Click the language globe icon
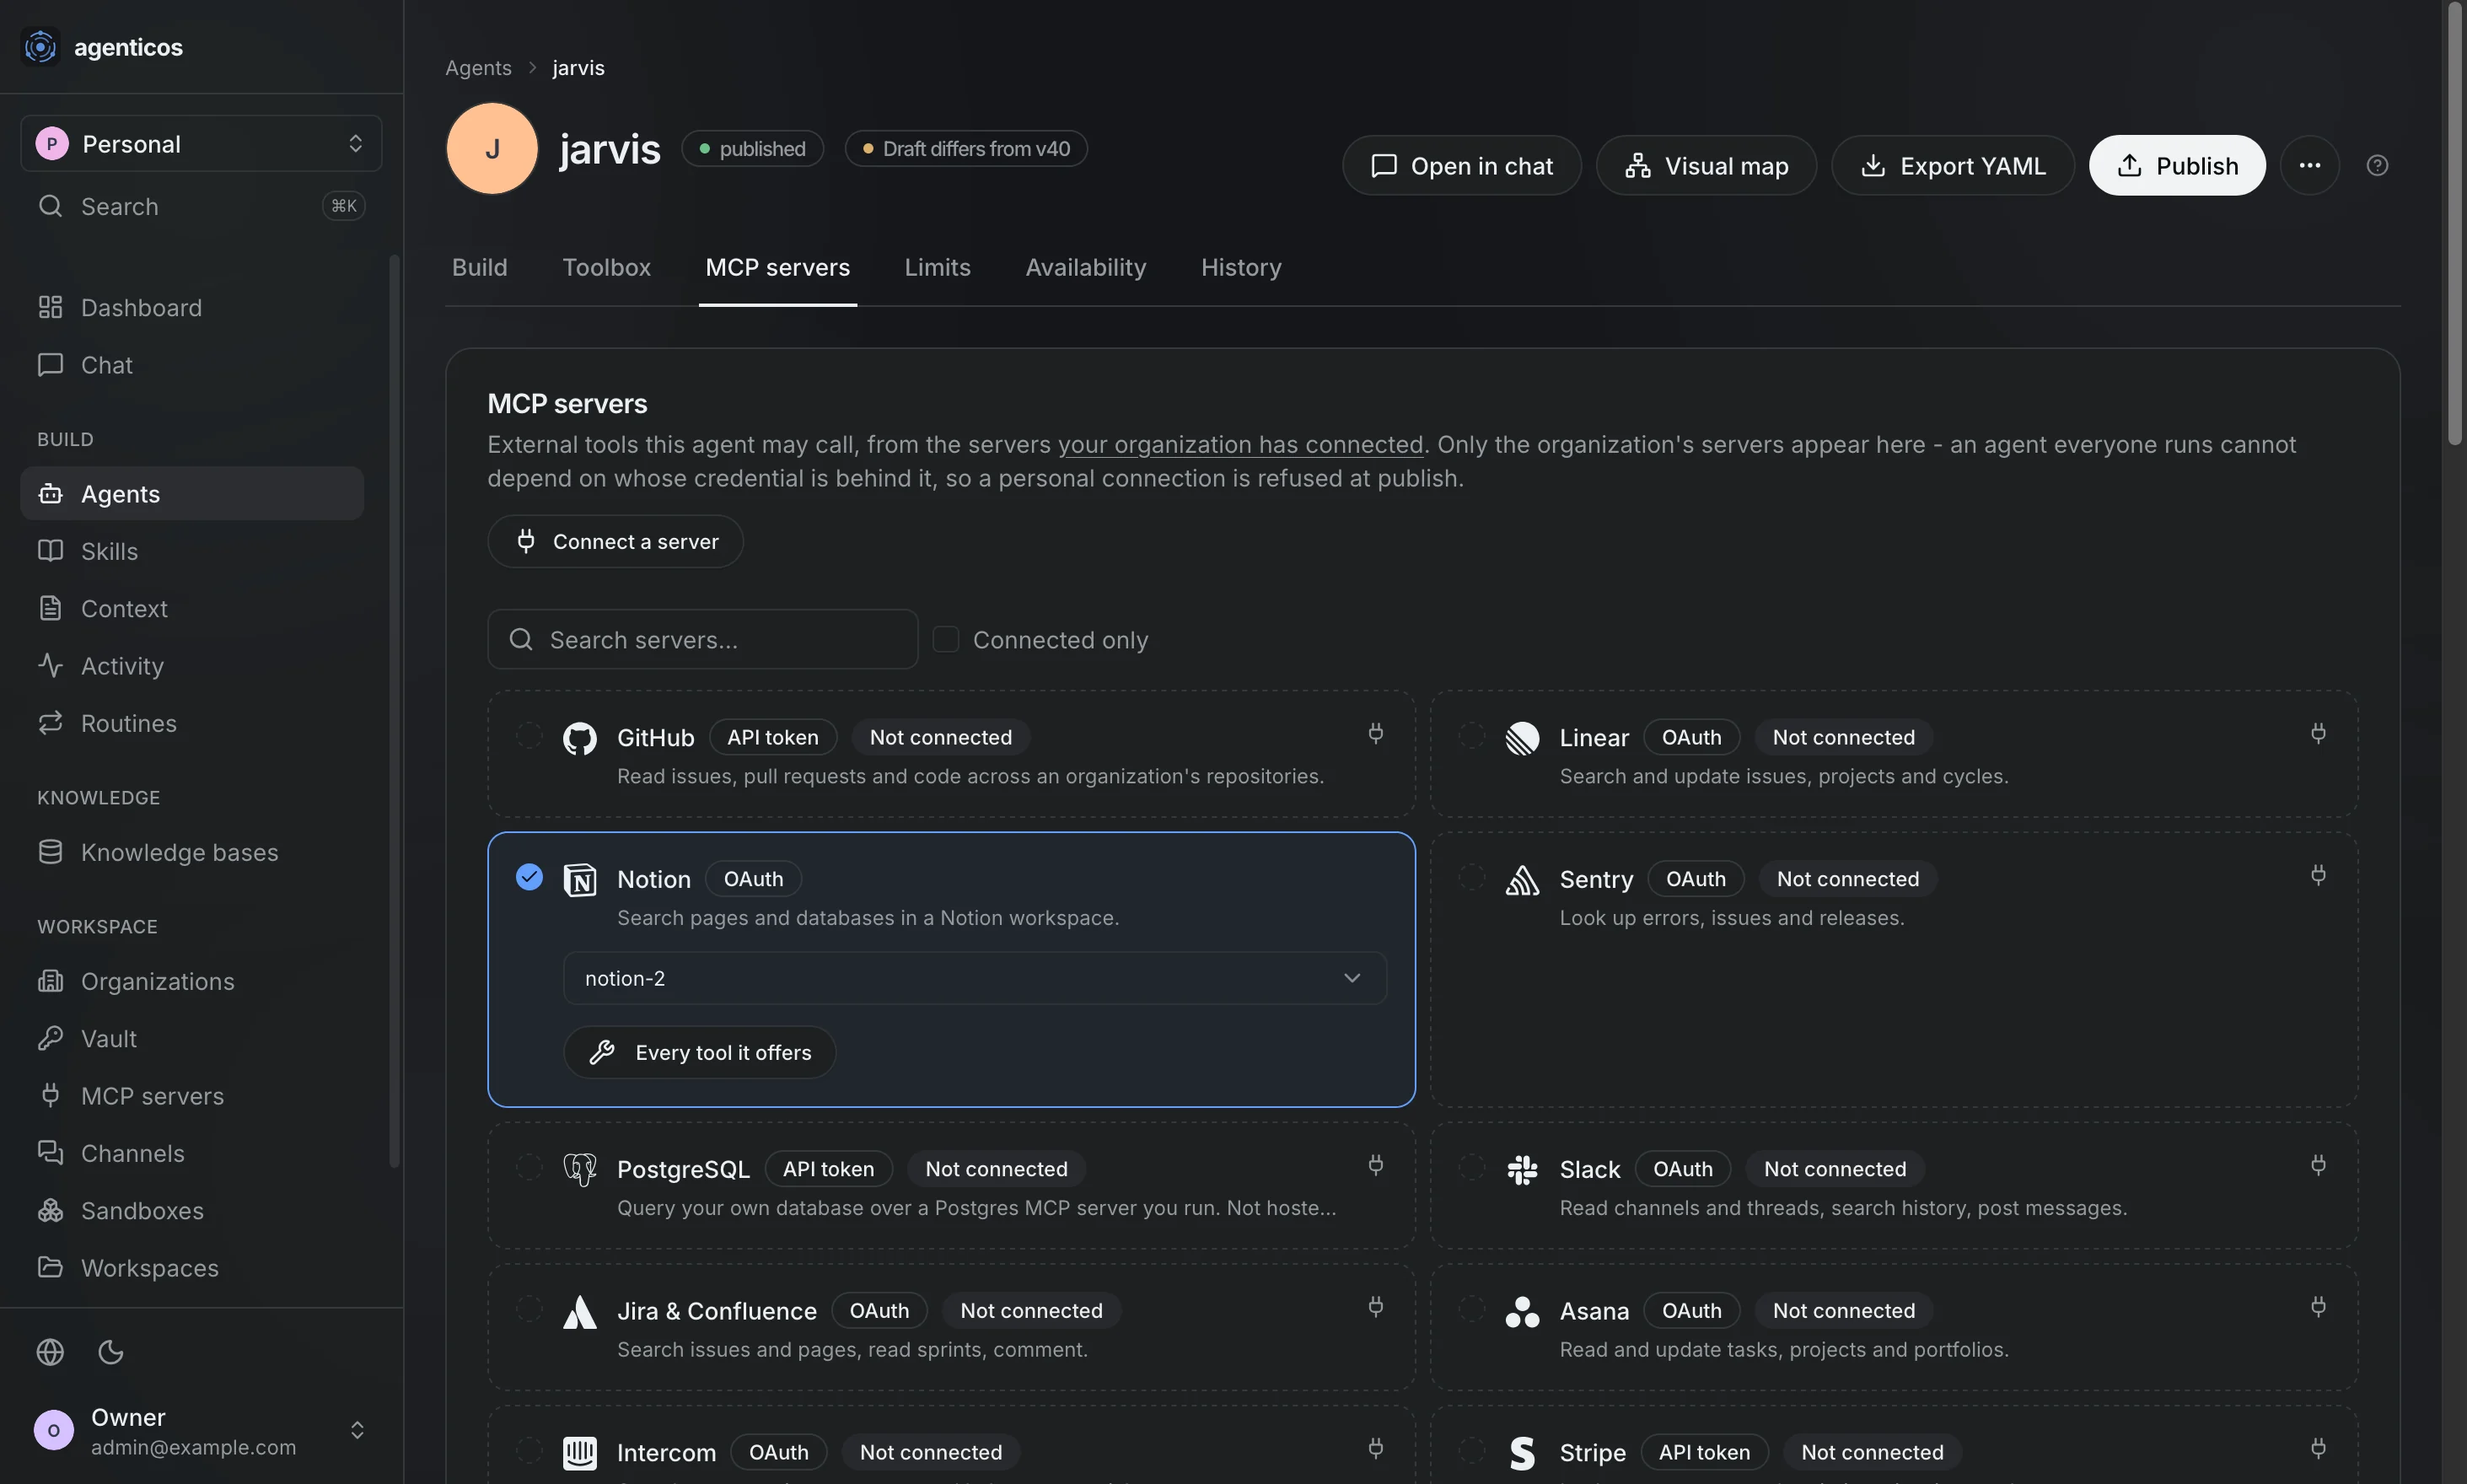 [x=50, y=1352]
